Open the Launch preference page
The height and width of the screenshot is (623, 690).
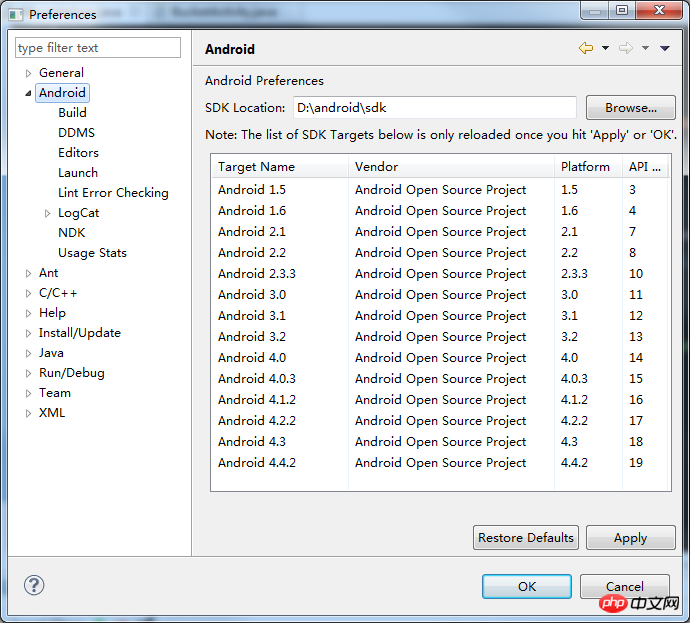pyautogui.click(x=78, y=173)
